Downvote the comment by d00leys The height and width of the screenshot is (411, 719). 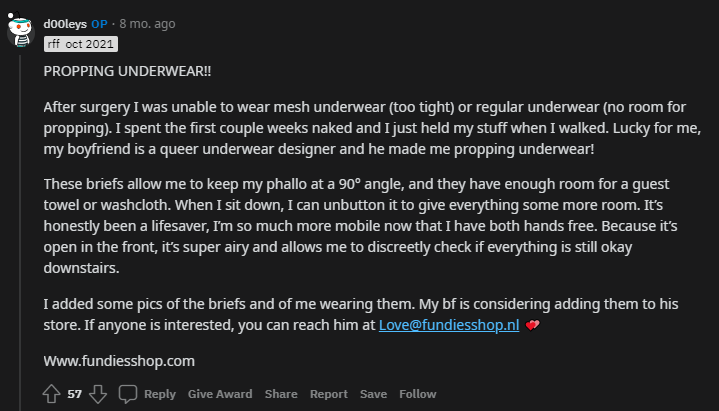[x=97, y=394]
